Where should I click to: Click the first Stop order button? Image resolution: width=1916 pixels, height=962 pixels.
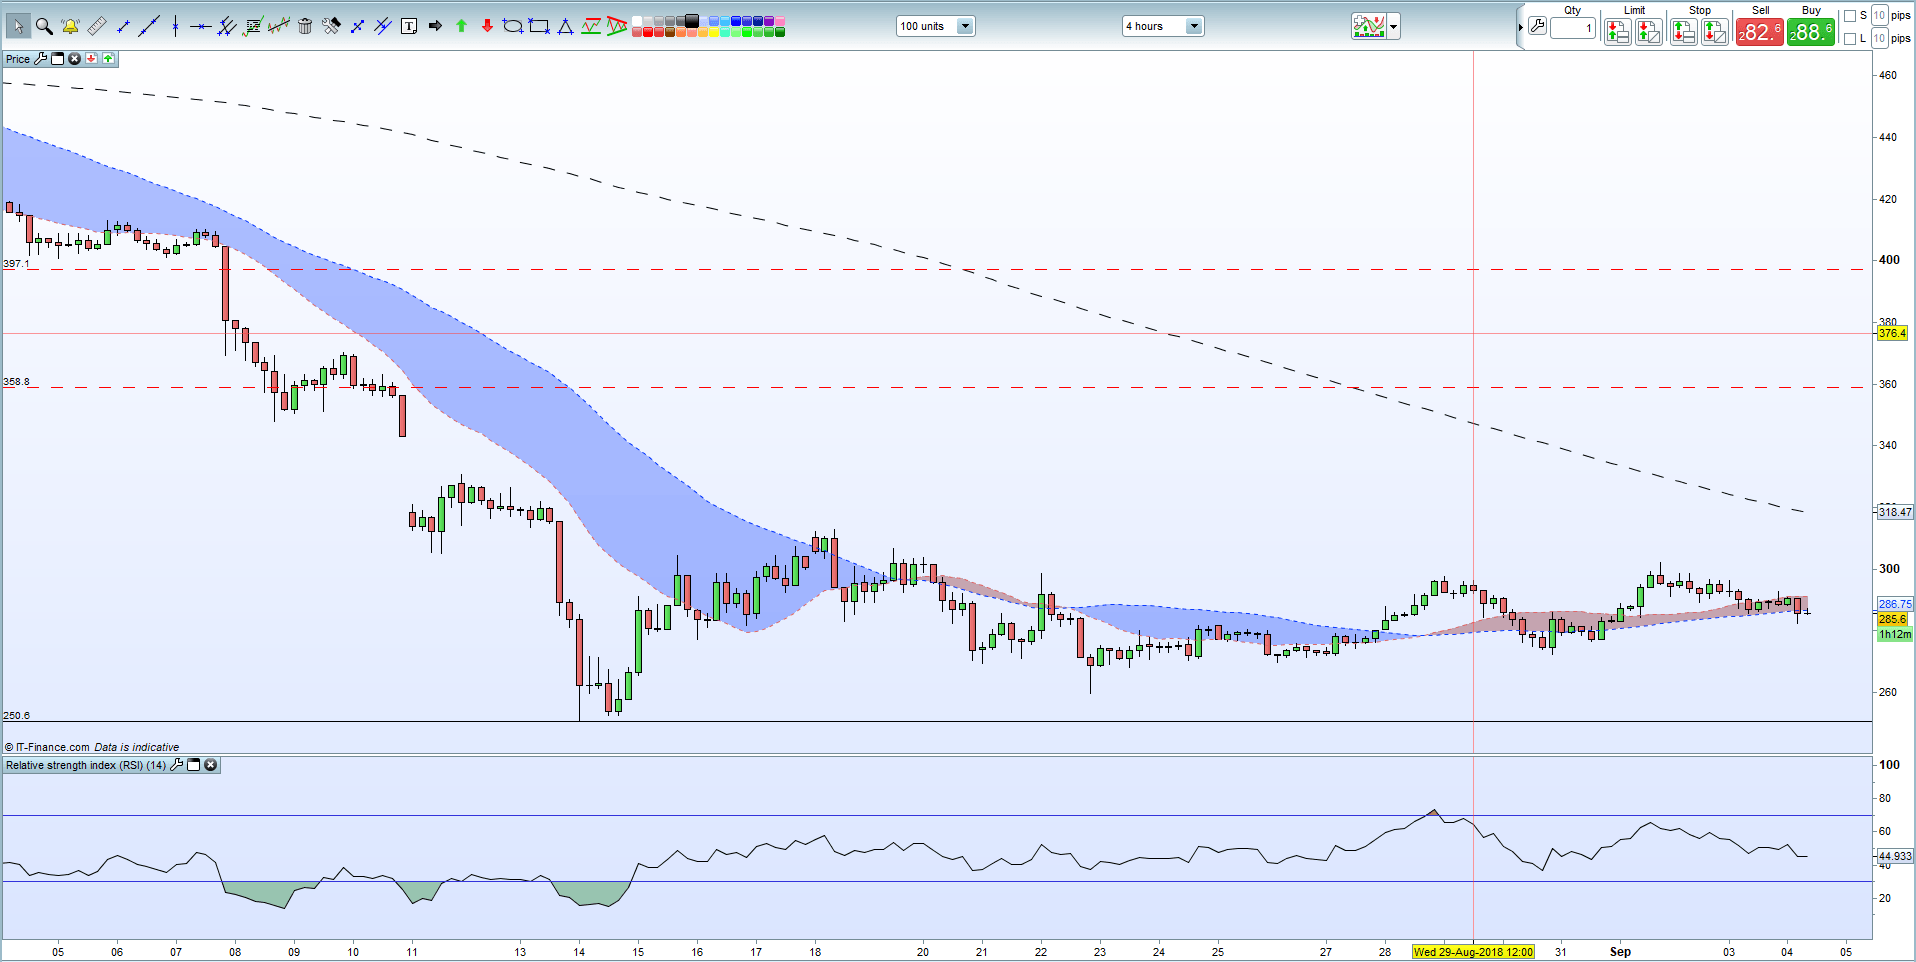click(1683, 32)
